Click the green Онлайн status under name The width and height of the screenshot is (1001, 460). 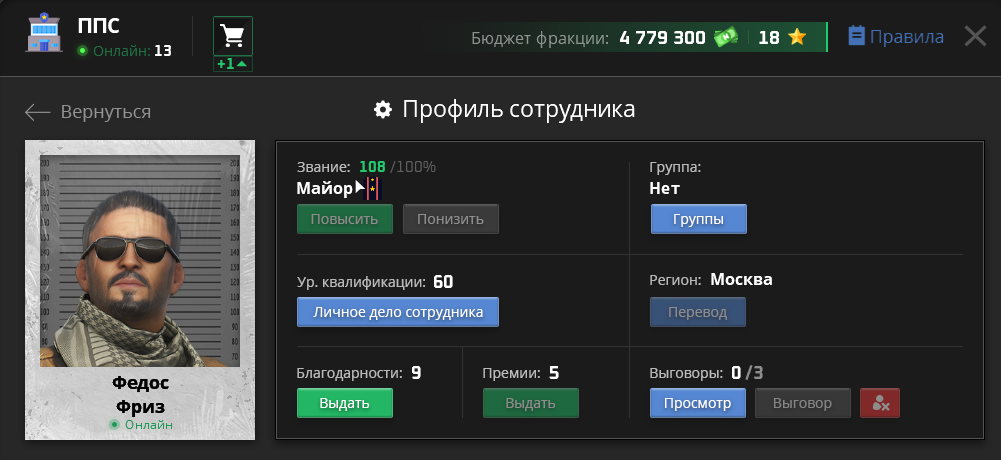141,425
